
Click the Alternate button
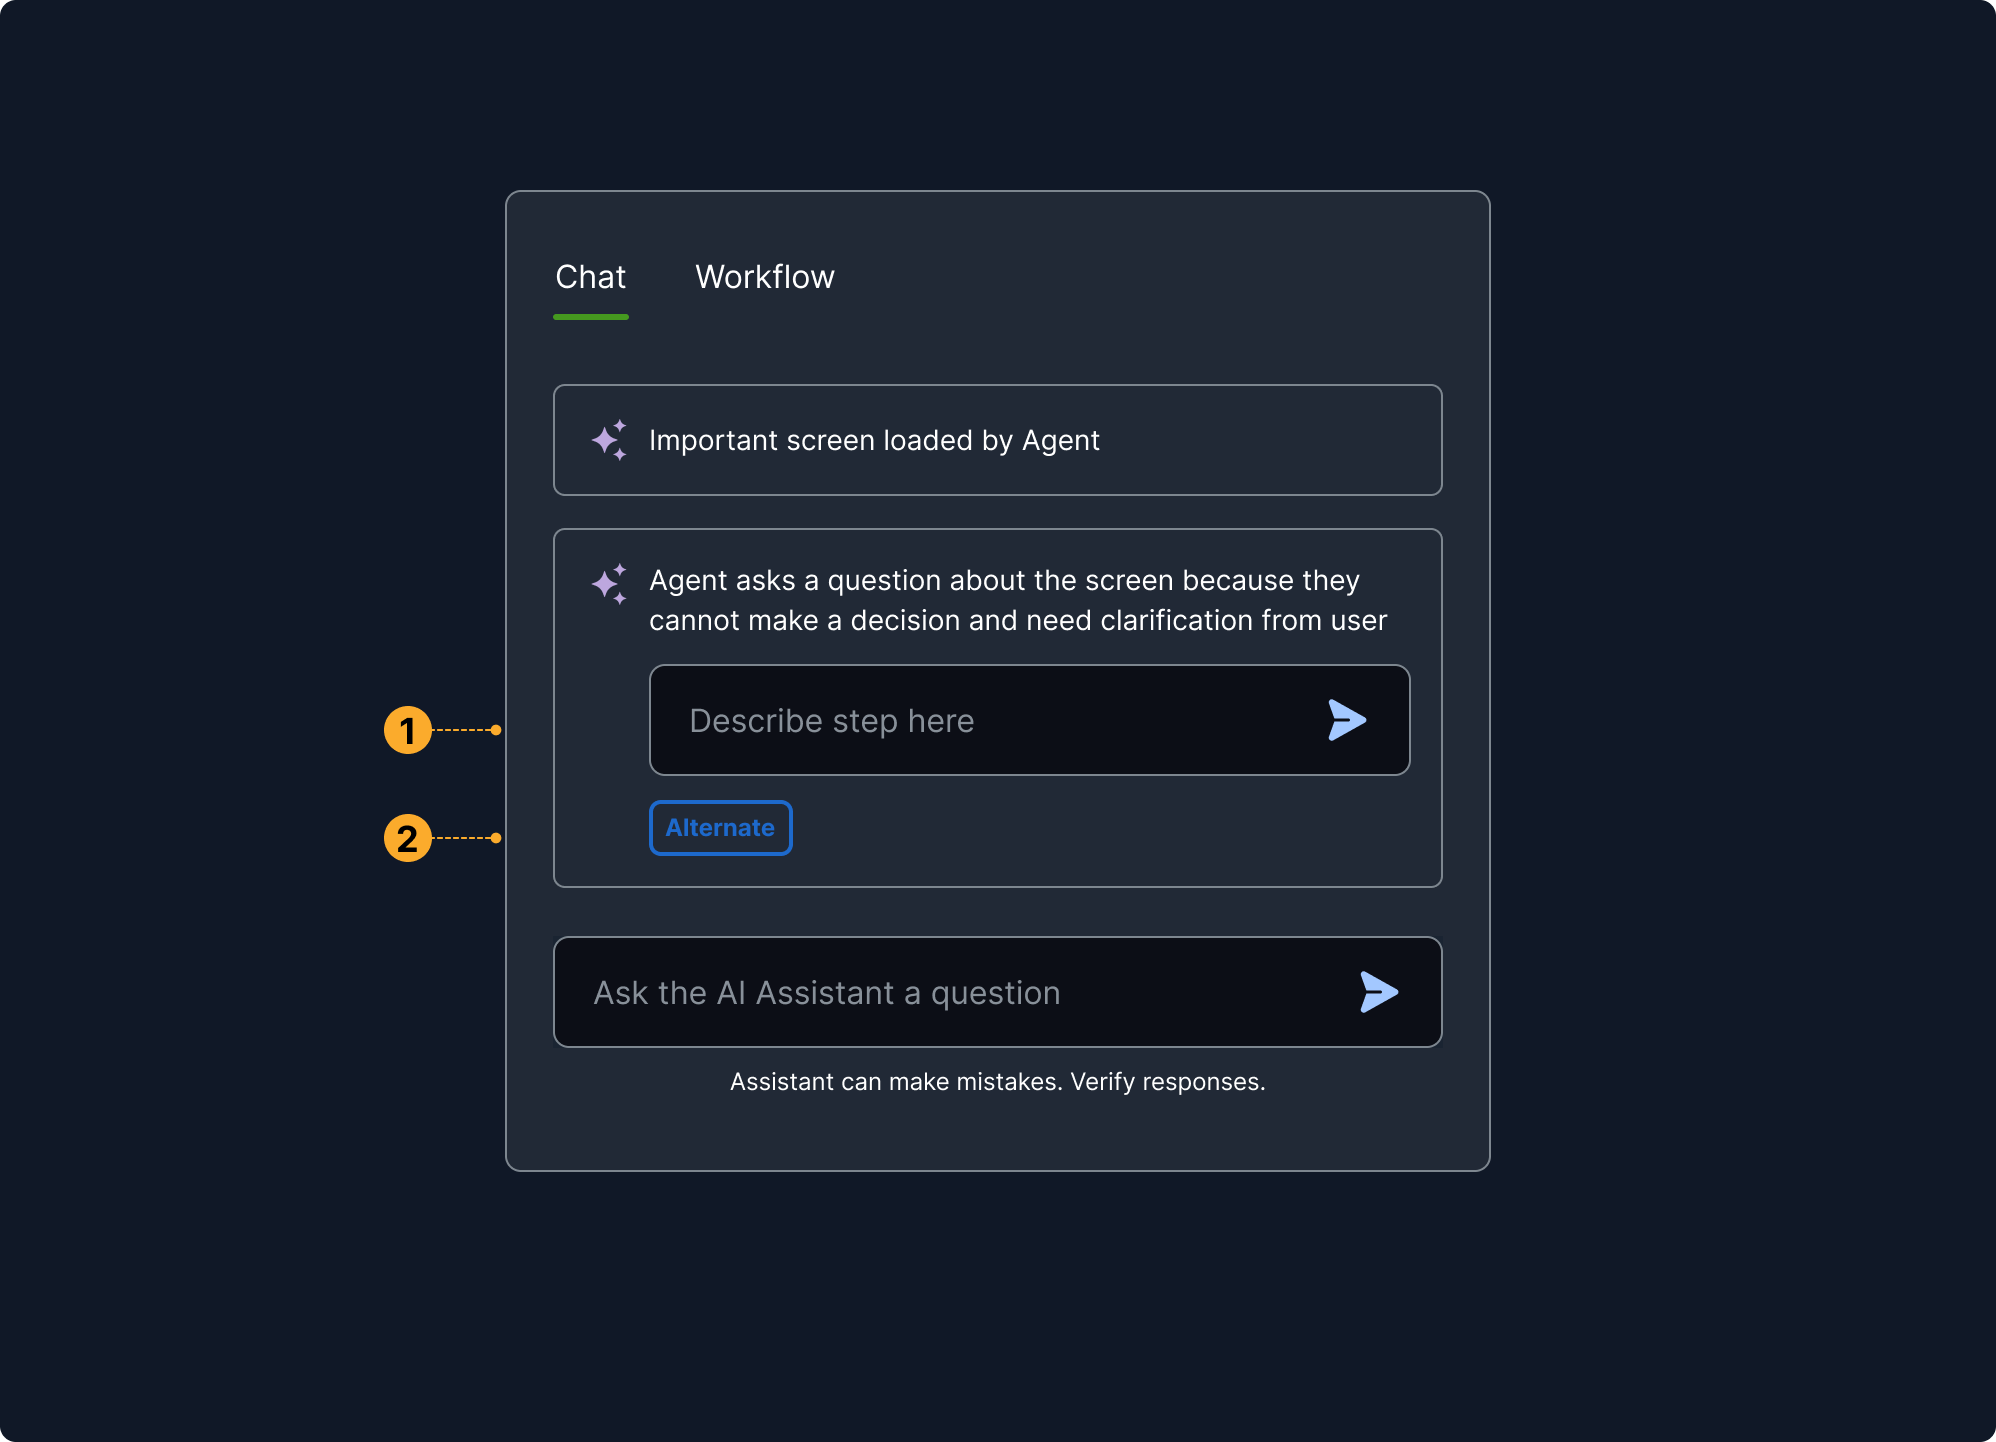[x=720, y=828]
